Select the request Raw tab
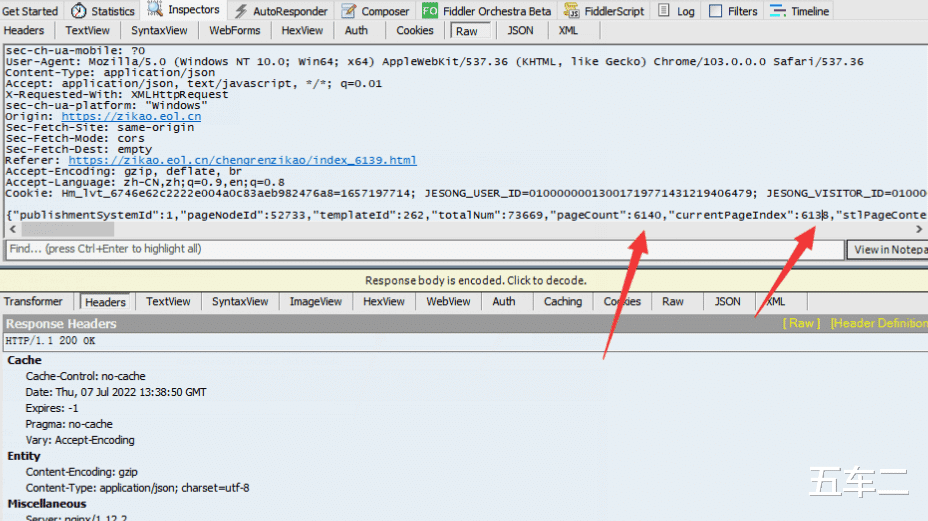This screenshot has width=928, height=521. (x=471, y=31)
